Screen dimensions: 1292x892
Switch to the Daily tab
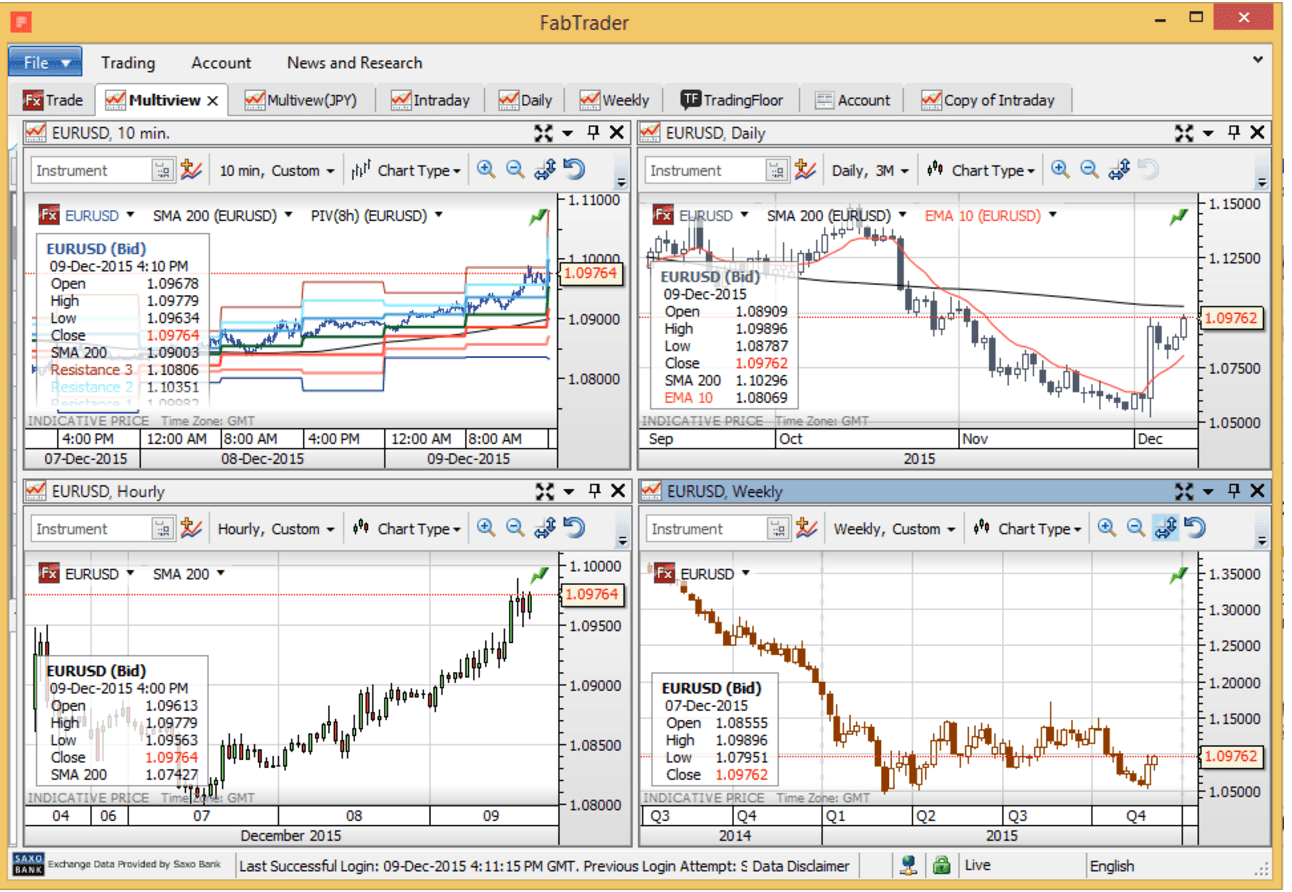pos(526,100)
